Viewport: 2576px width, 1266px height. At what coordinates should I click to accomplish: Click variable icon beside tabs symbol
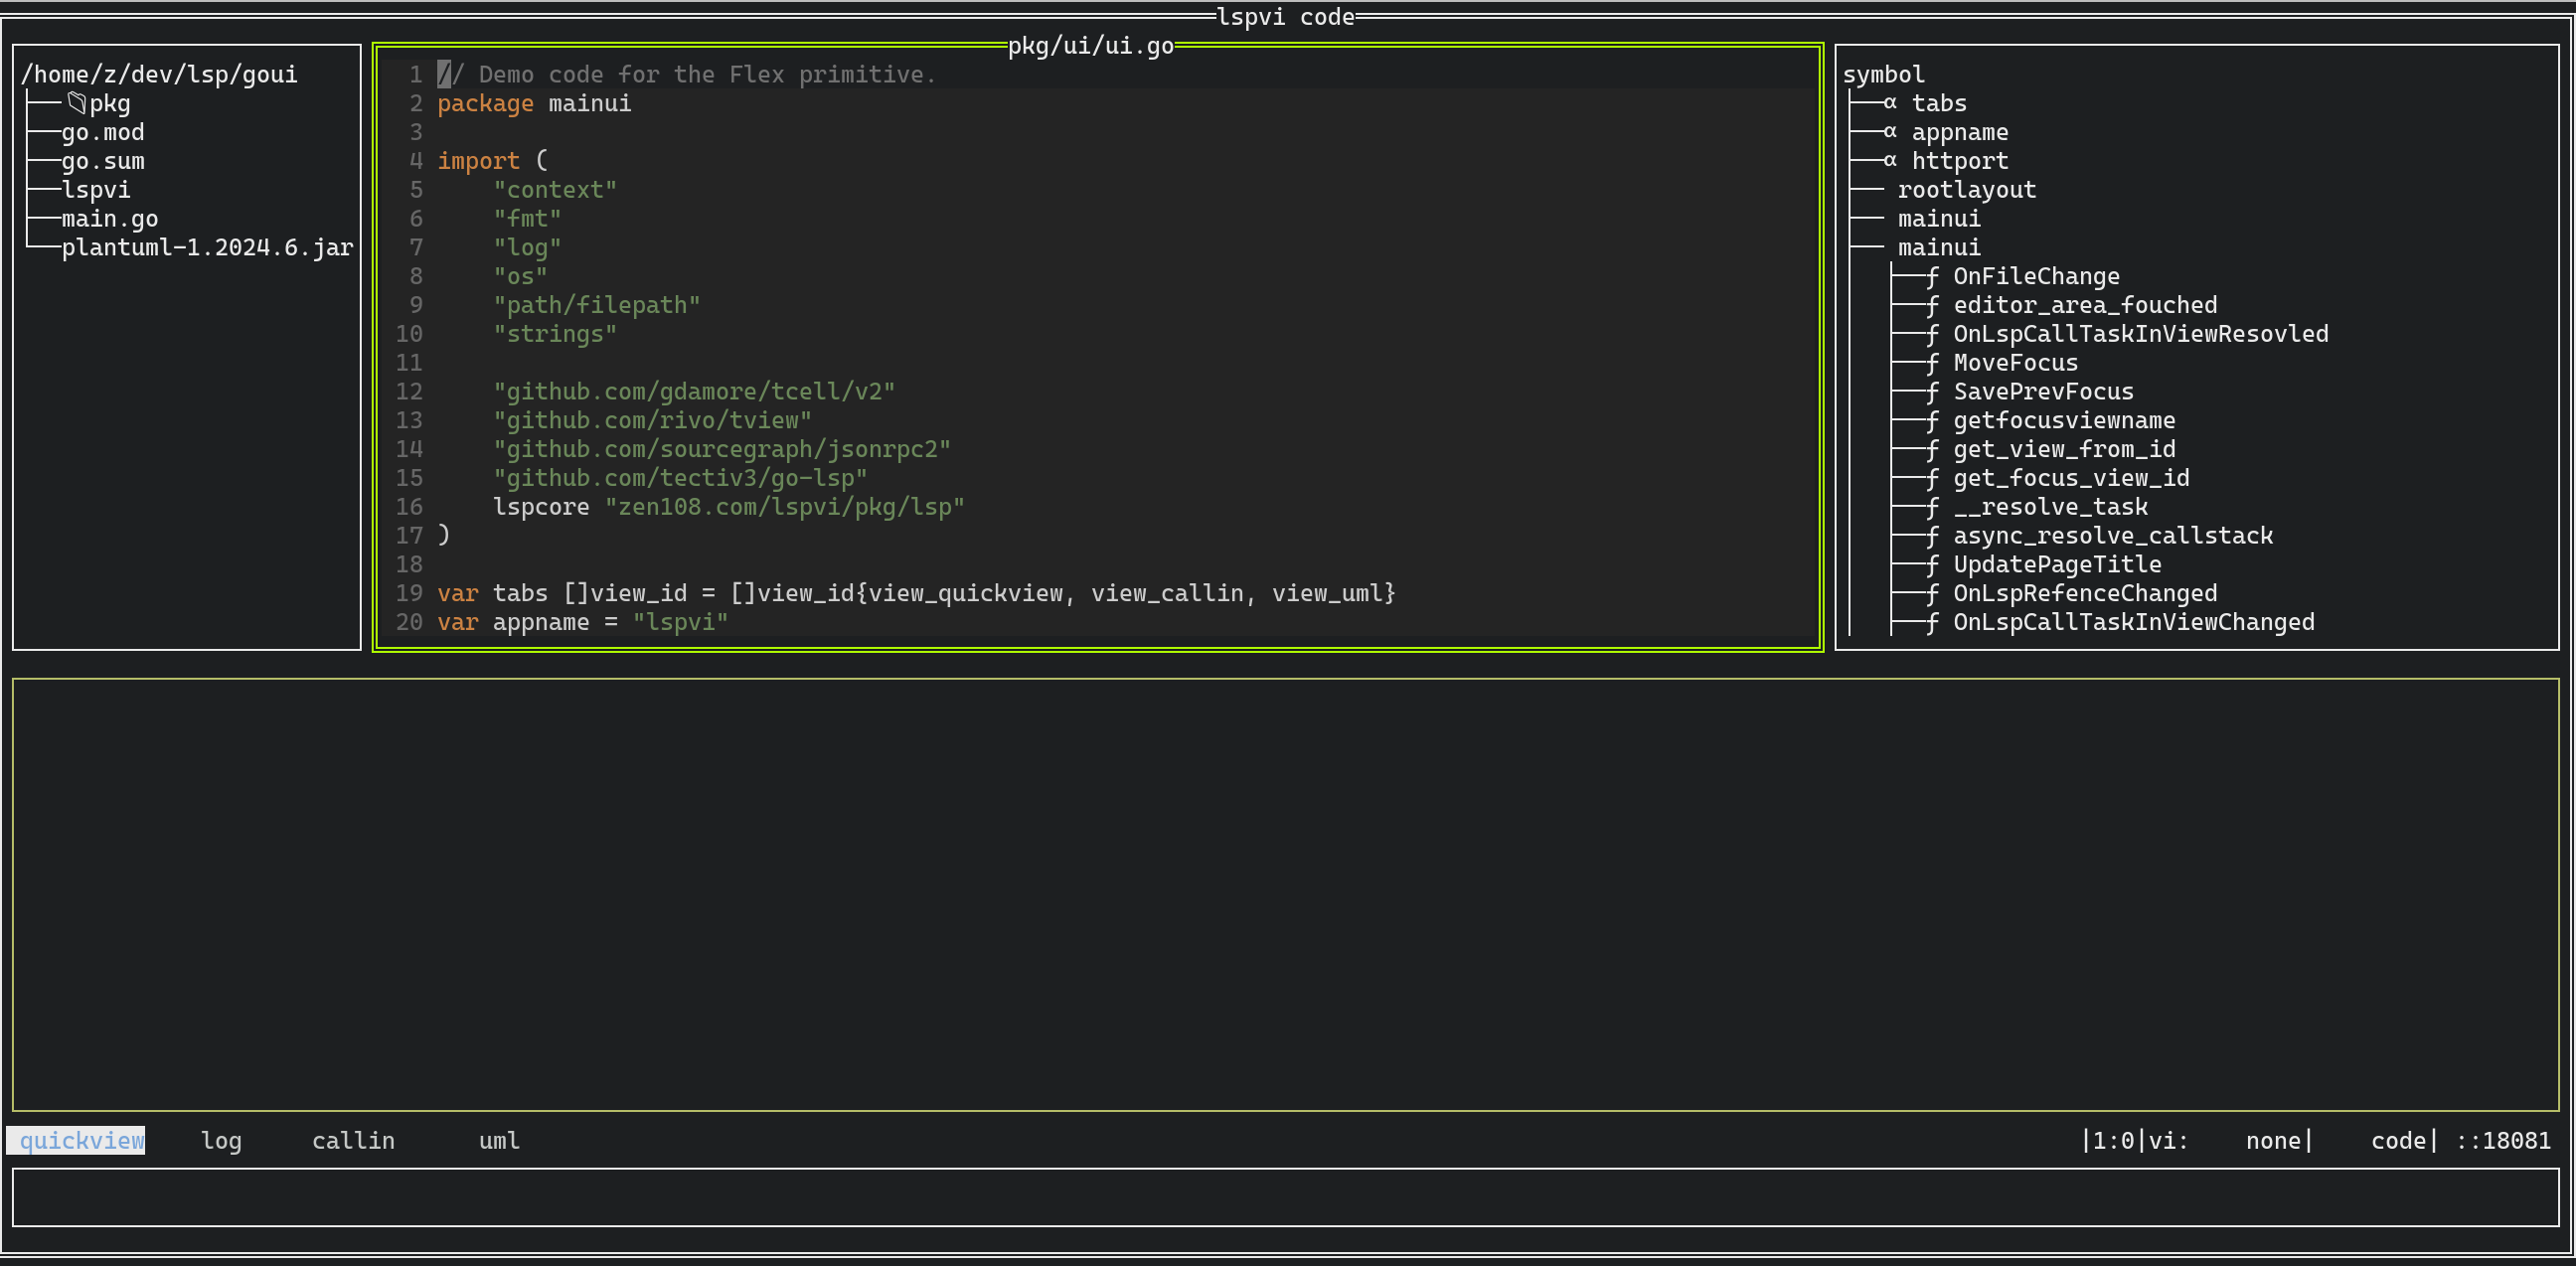pyautogui.click(x=1890, y=103)
